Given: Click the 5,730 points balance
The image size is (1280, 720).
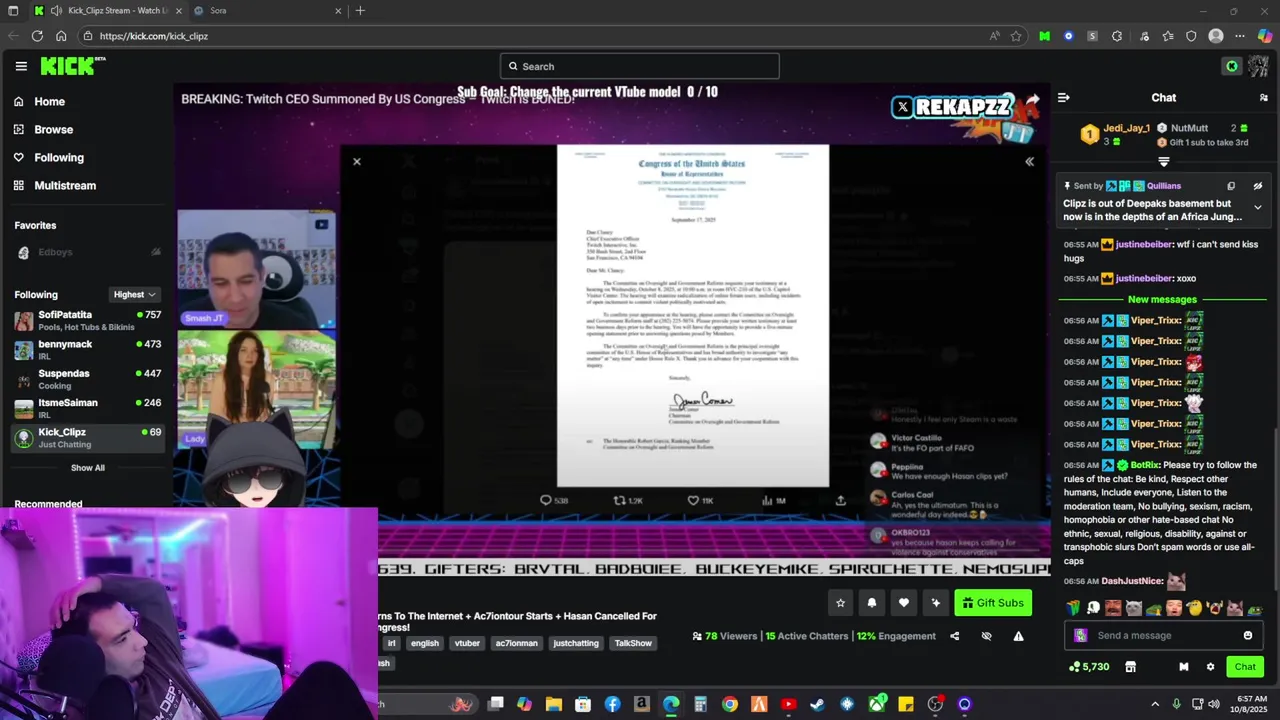Looking at the screenshot, I should (1089, 667).
